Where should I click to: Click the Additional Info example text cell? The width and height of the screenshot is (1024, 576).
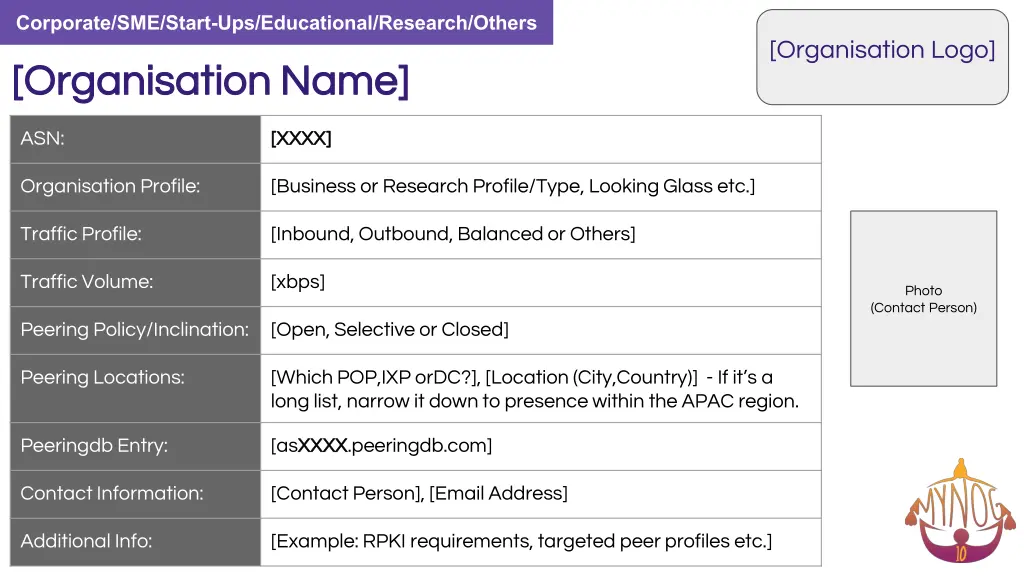(541, 542)
